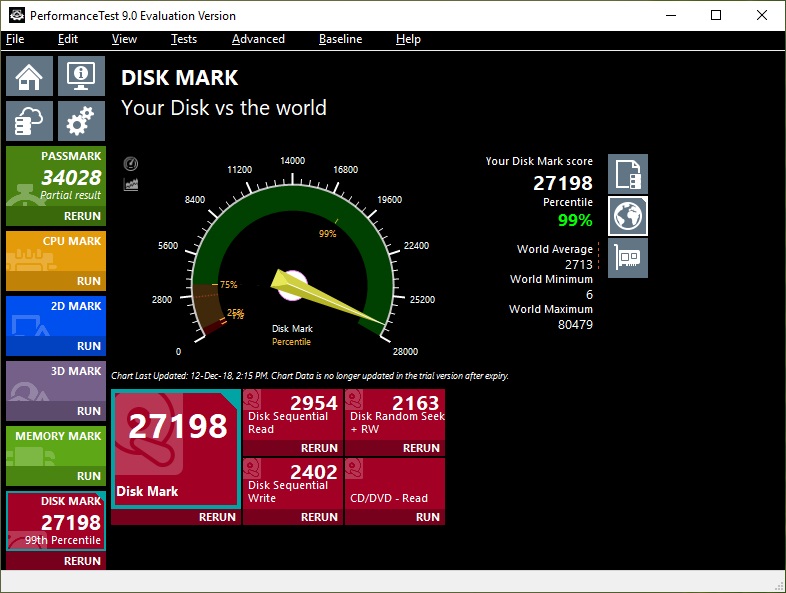Open the Advanced menu
Viewport: 786px width, 593px height.
pos(258,39)
